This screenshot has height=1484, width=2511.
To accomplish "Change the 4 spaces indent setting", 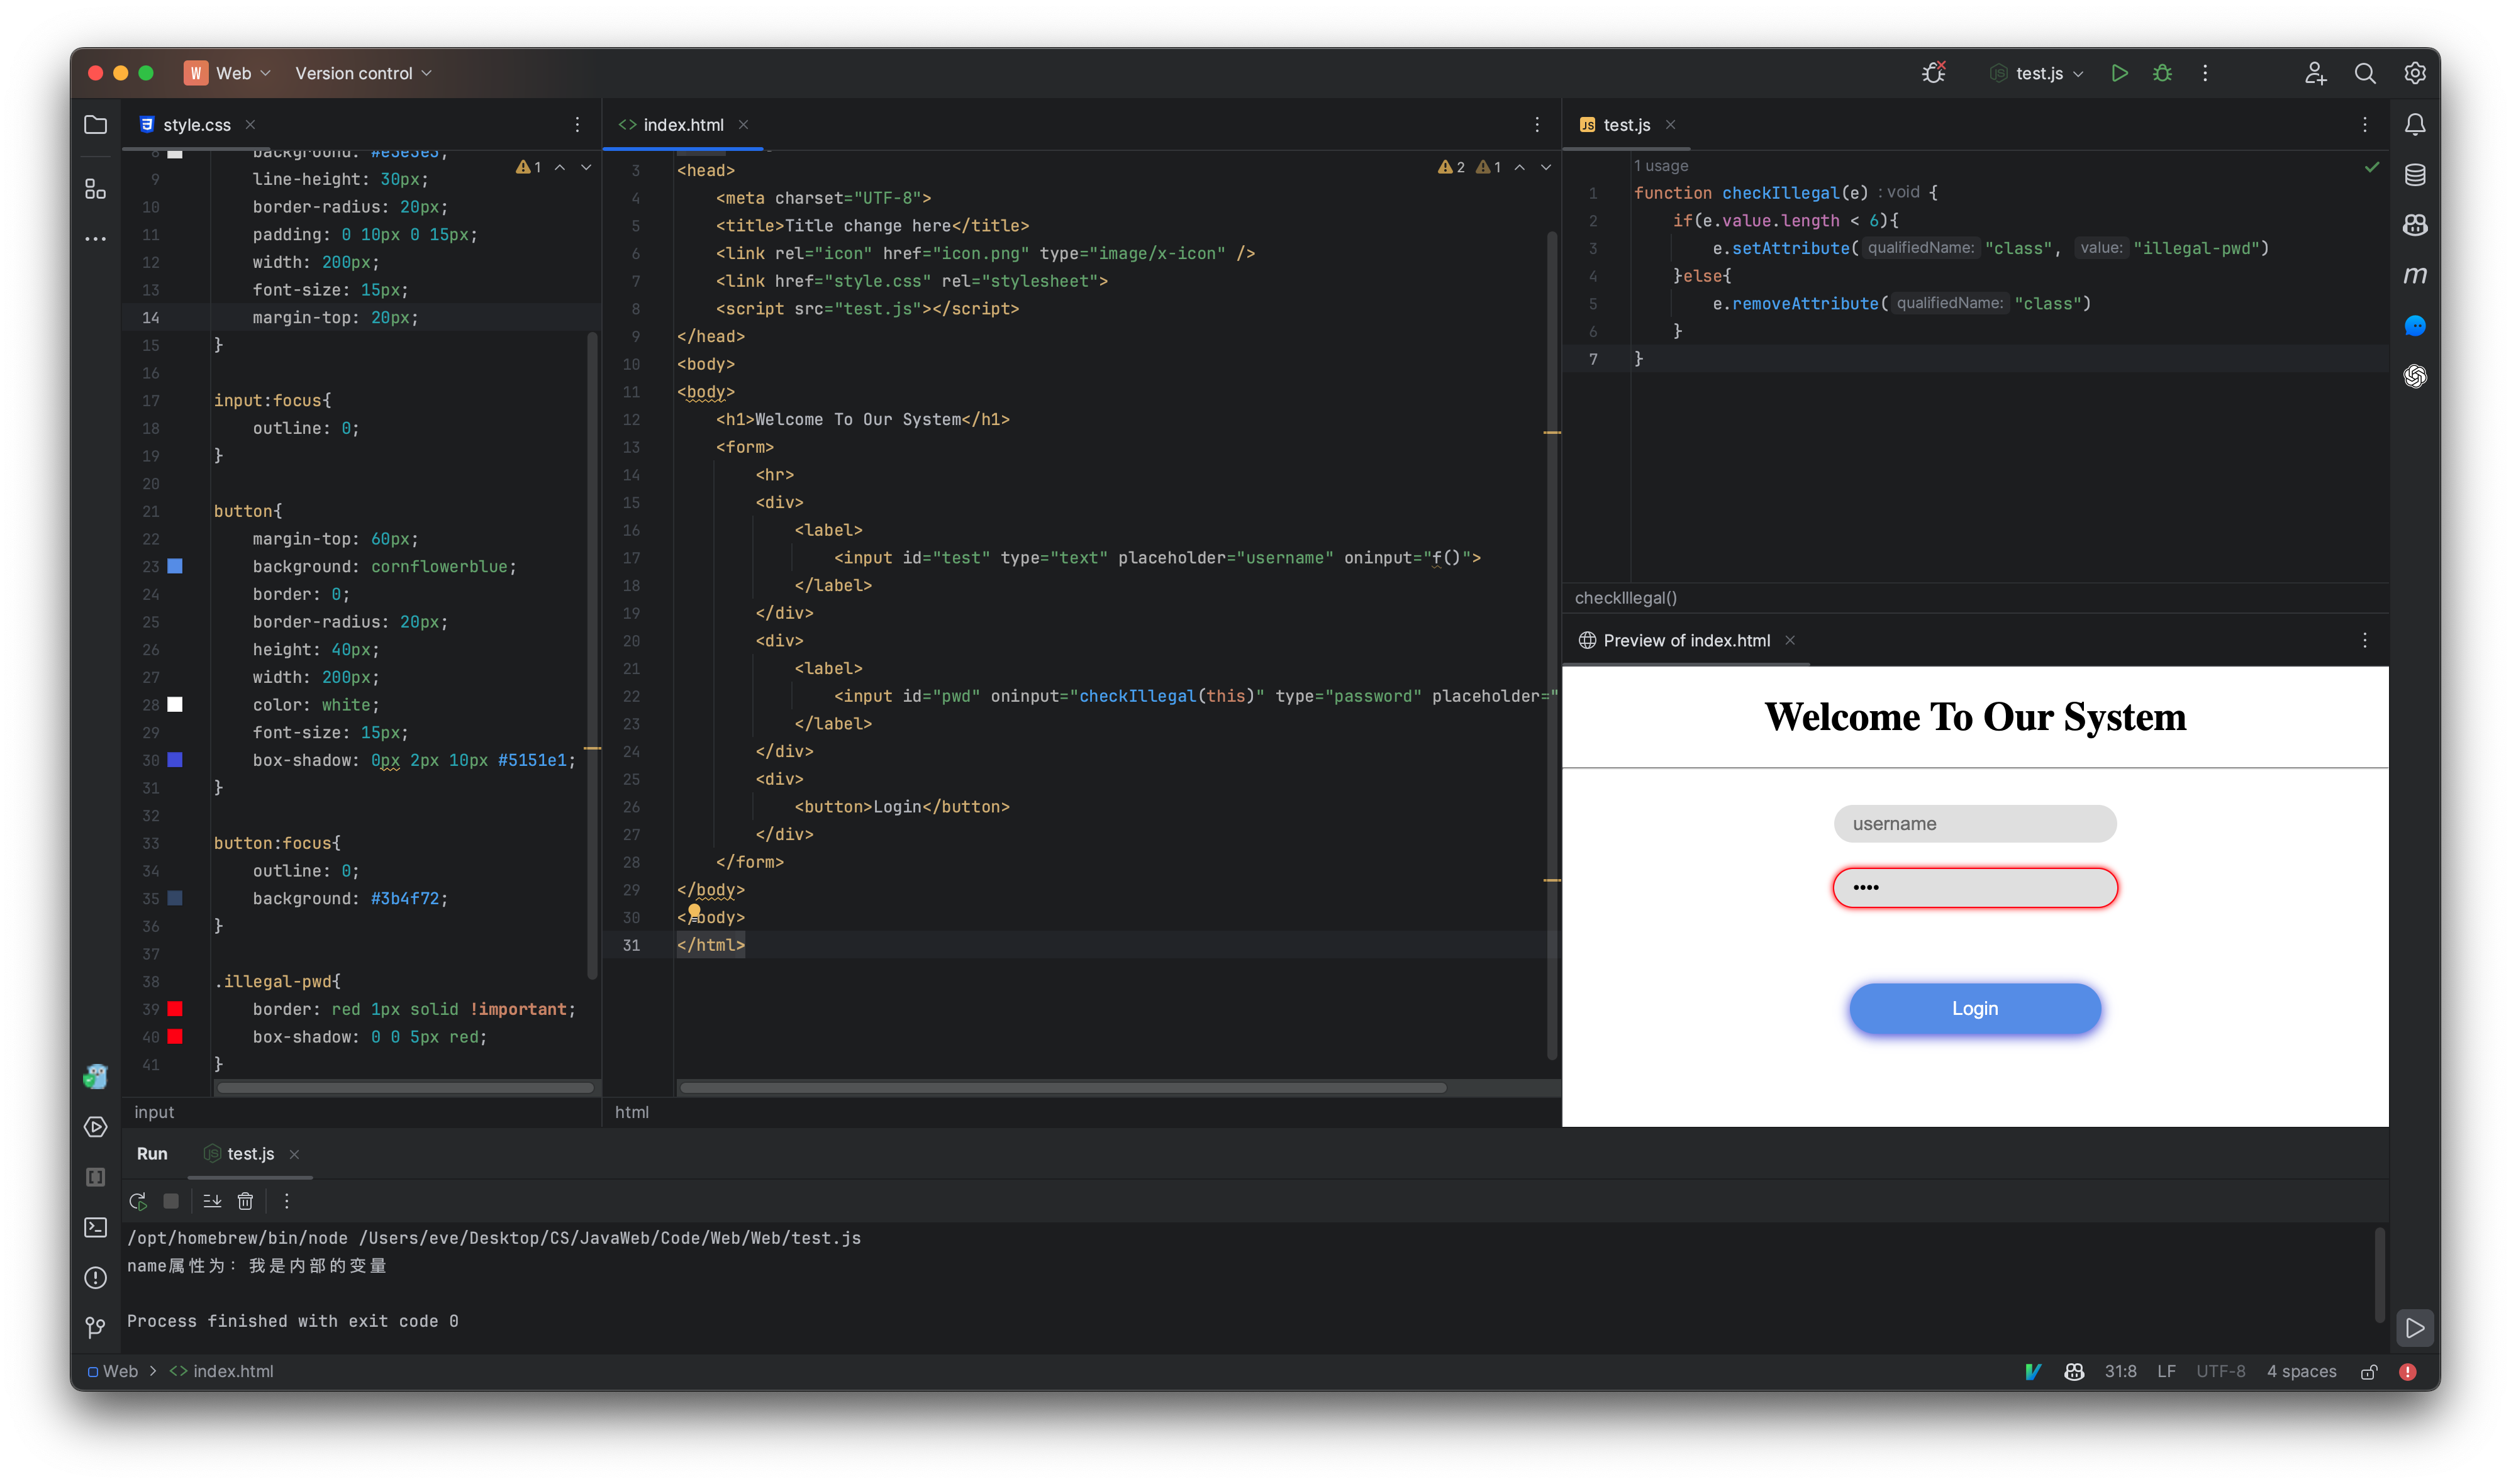I will 2301,1372.
